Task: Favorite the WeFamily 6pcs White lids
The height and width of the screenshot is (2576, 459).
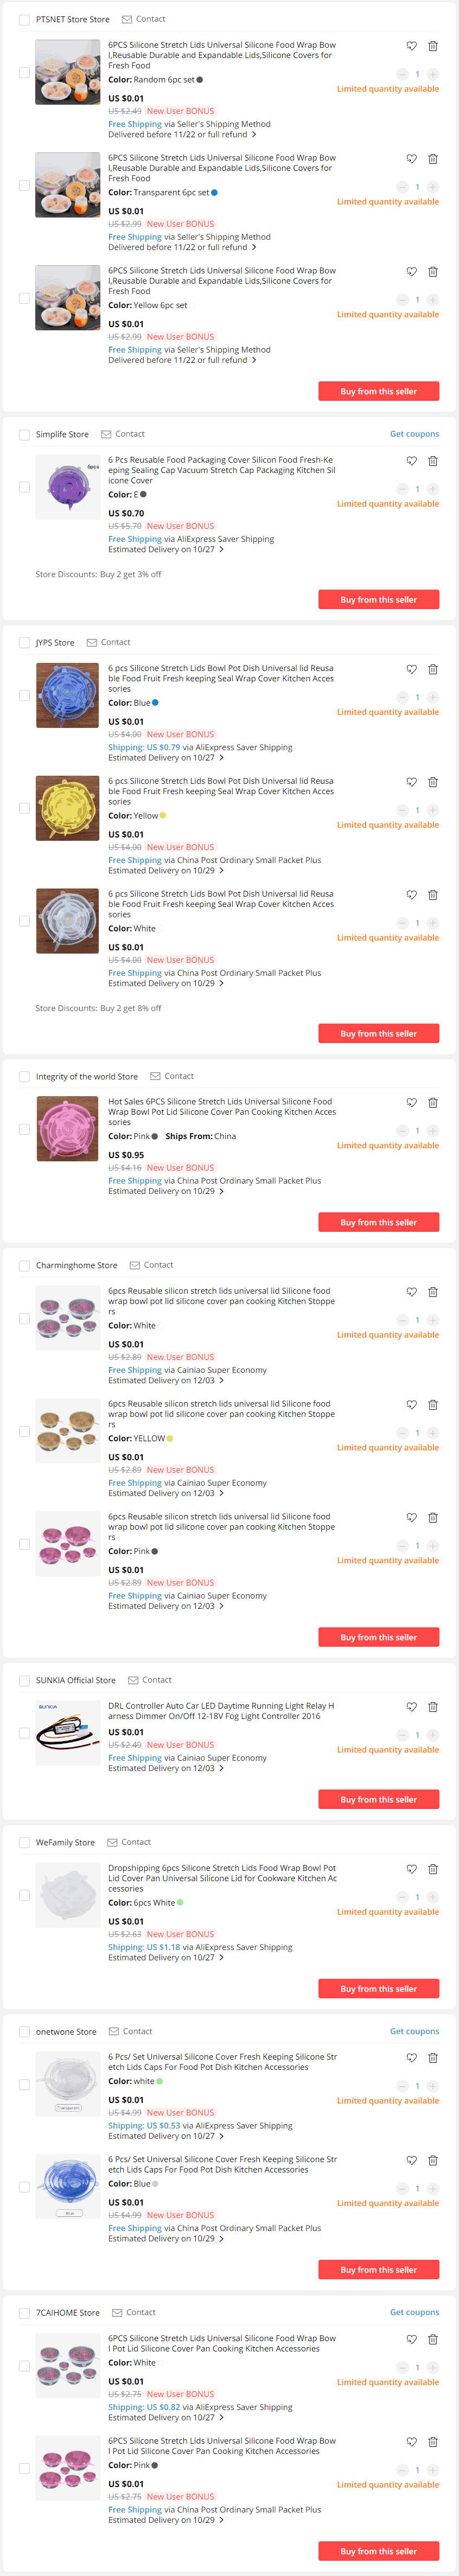Action: [x=411, y=1869]
